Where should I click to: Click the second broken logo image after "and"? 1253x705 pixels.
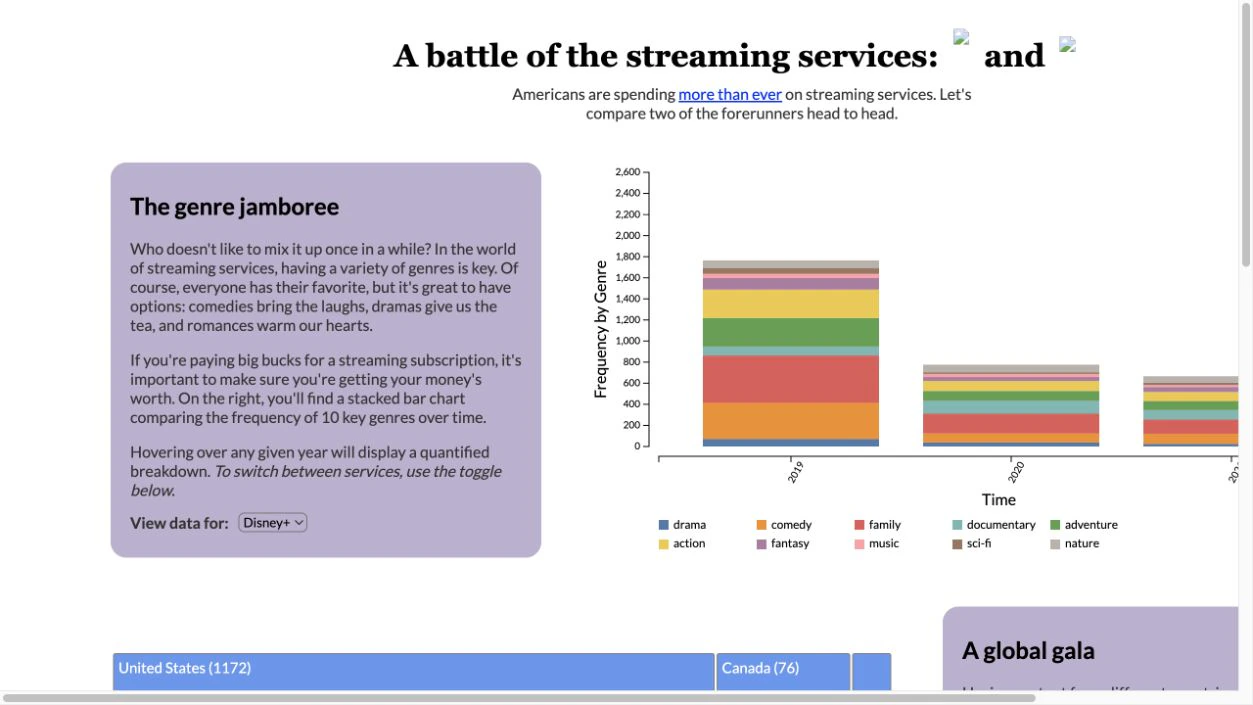point(1067,44)
